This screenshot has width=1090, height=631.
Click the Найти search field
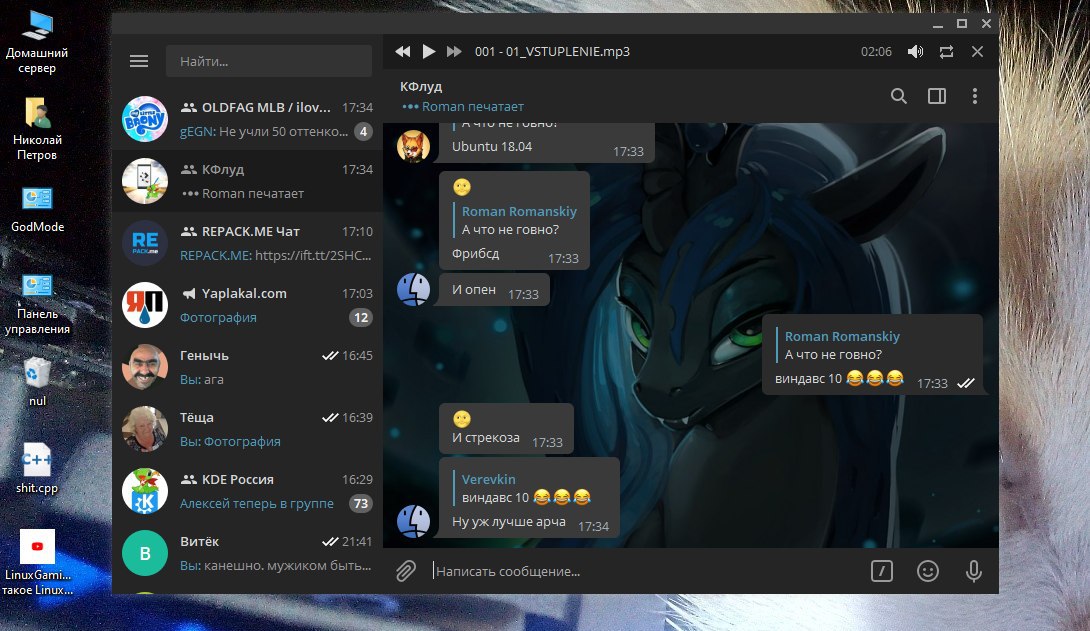tap(269, 61)
